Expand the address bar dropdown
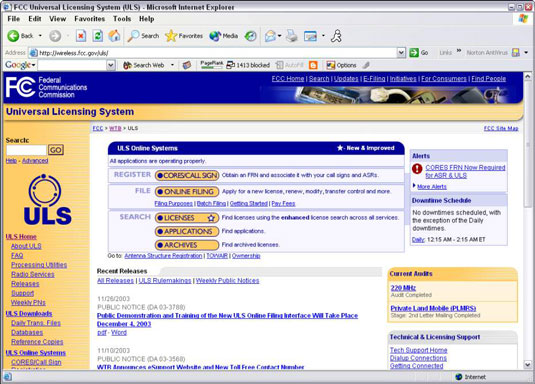 401,53
